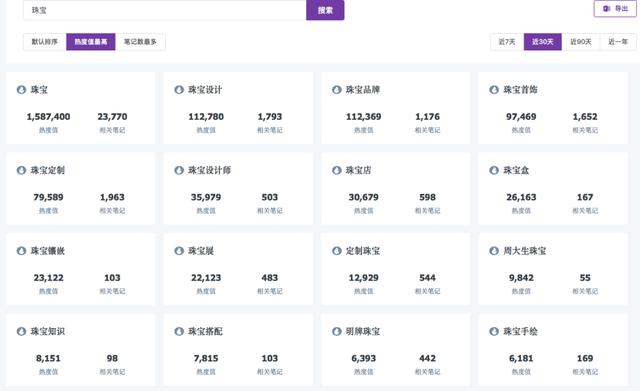Open the 明牌珠宝 keyword card
Image resolution: width=640 pixels, height=391 pixels.
396,350
